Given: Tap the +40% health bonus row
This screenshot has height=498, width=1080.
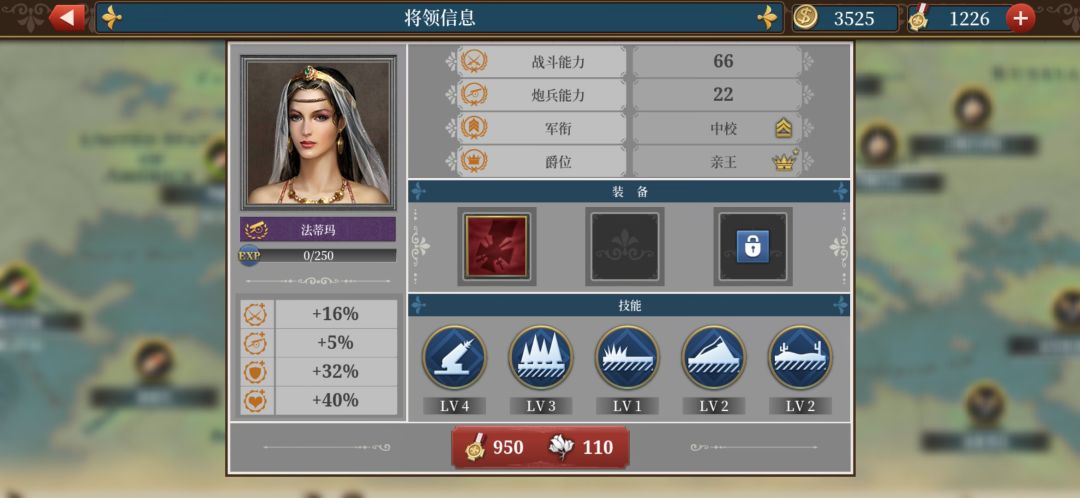Looking at the screenshot, I should point(319,400).
